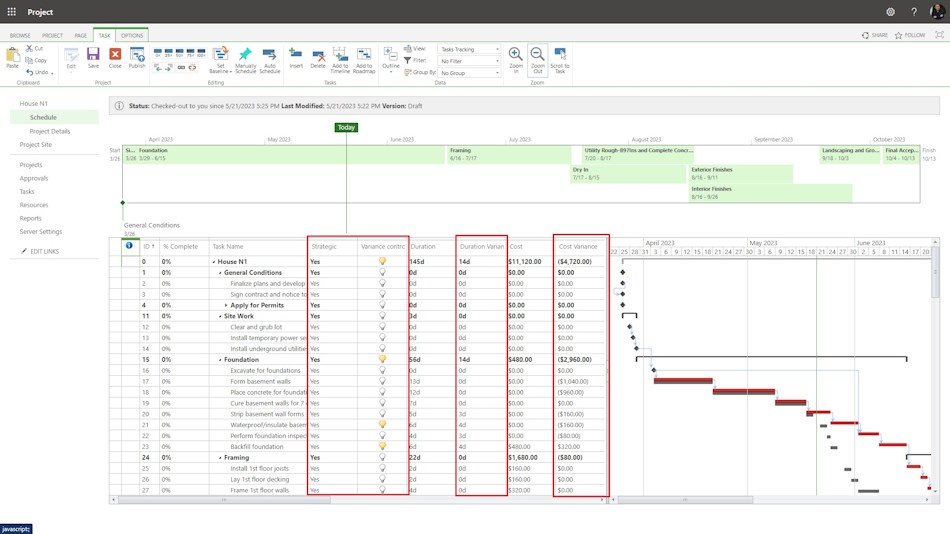Open the settings gear in the header
Image resolution: width=950 pixels, height=534 pixels.
890,12
